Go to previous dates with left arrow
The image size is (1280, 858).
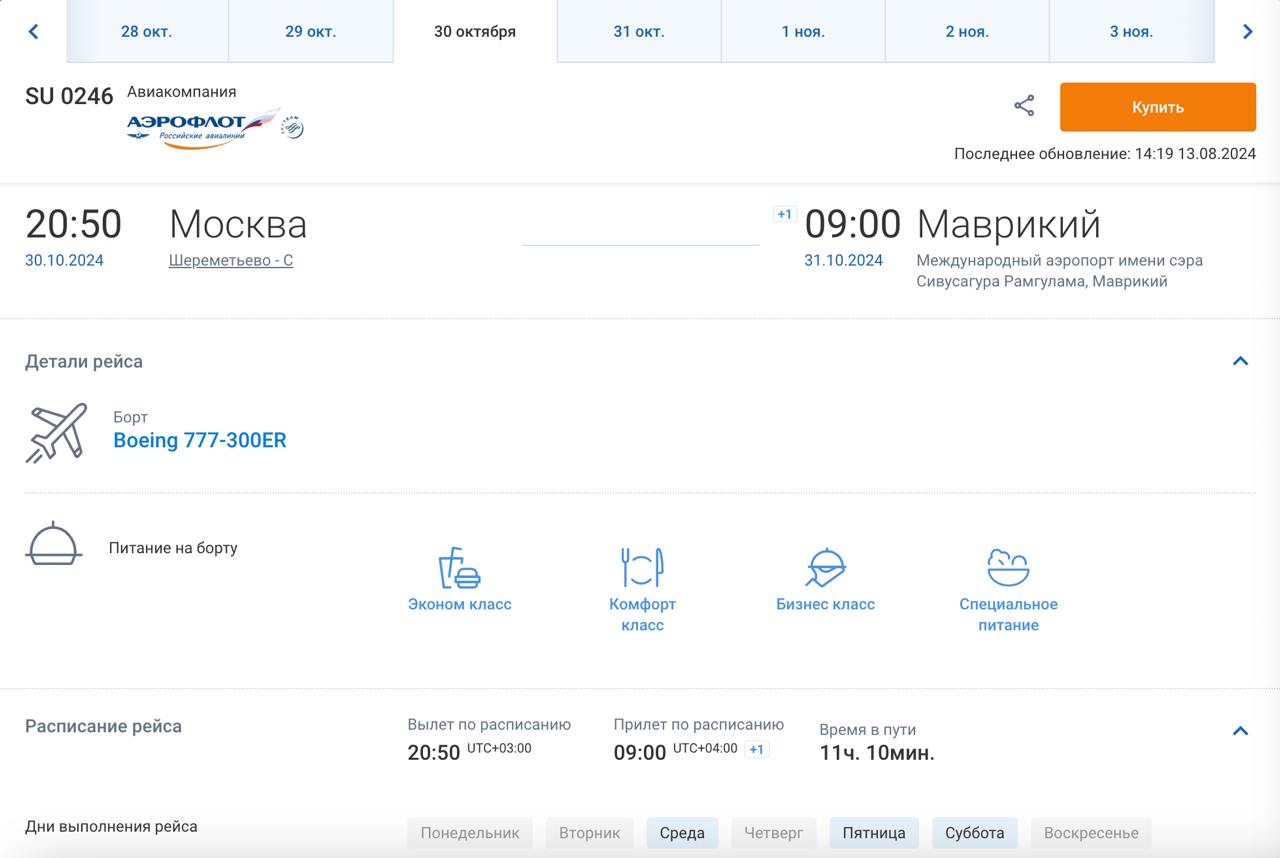[x=33, y=32]
